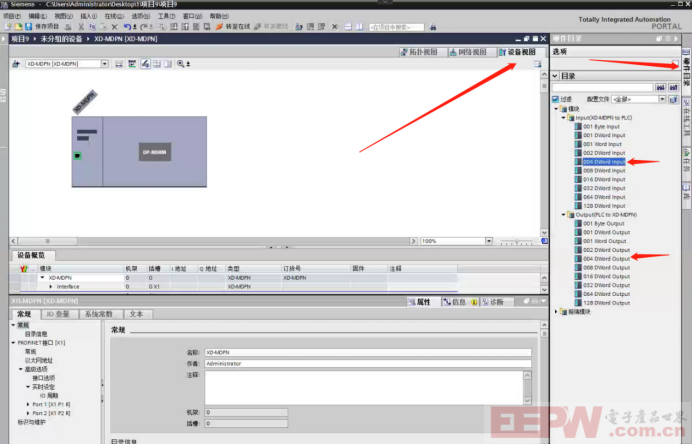The height and width of the screenshot is (444, 692).
Task: Open the 编辑 (Edit) menu
Action: point(38,16)
